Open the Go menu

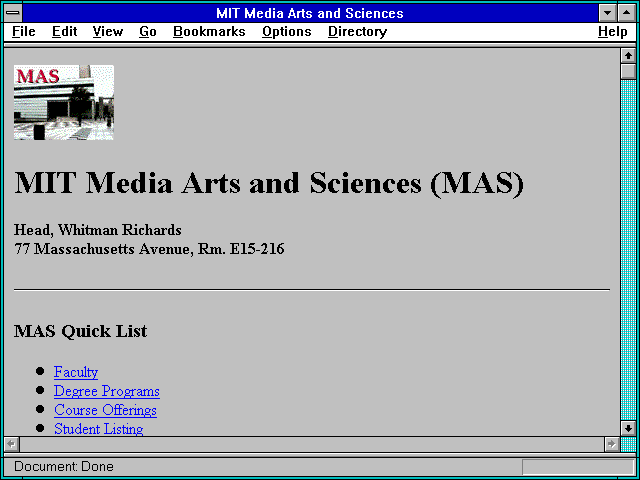tap(148, 32)
